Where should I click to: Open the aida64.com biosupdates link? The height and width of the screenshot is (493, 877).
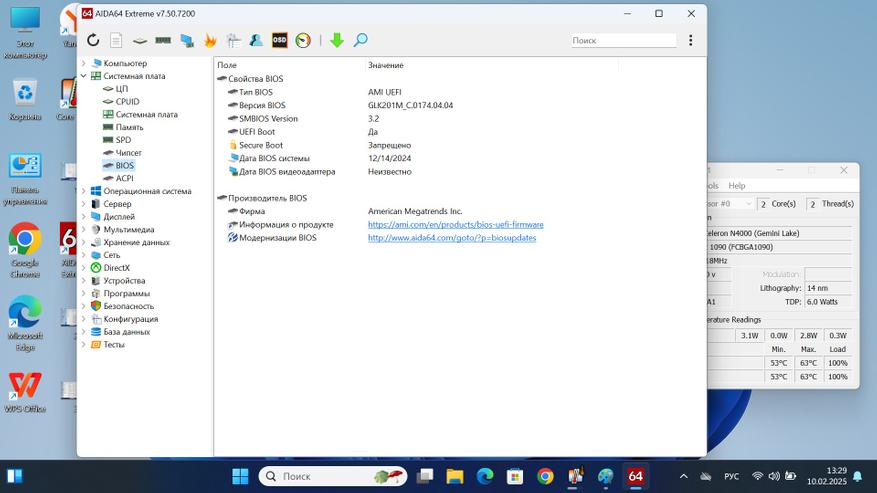click(452, 238)
